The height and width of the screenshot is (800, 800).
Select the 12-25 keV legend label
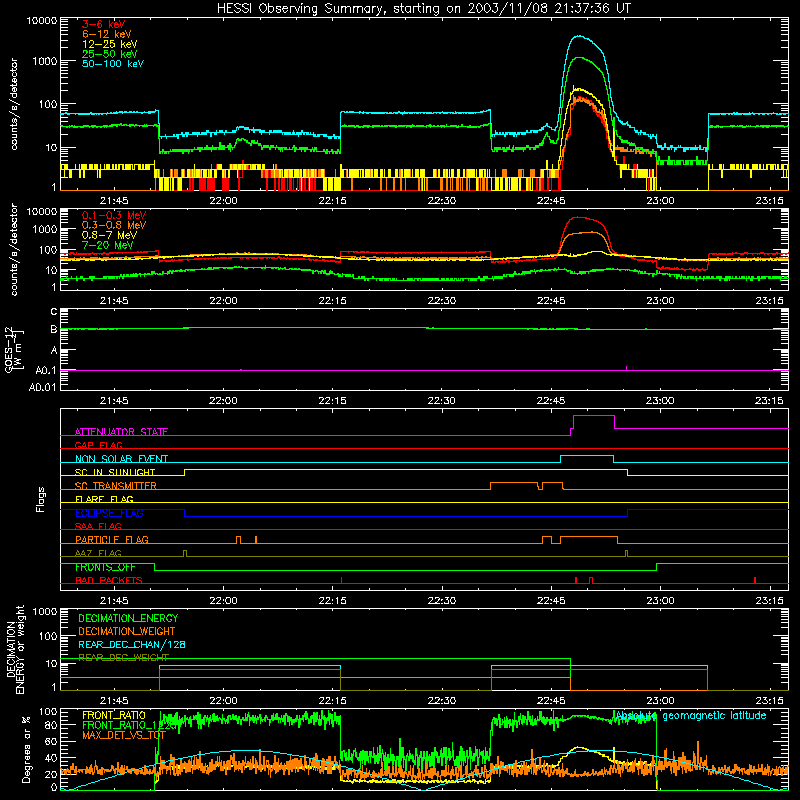(109, 44)
